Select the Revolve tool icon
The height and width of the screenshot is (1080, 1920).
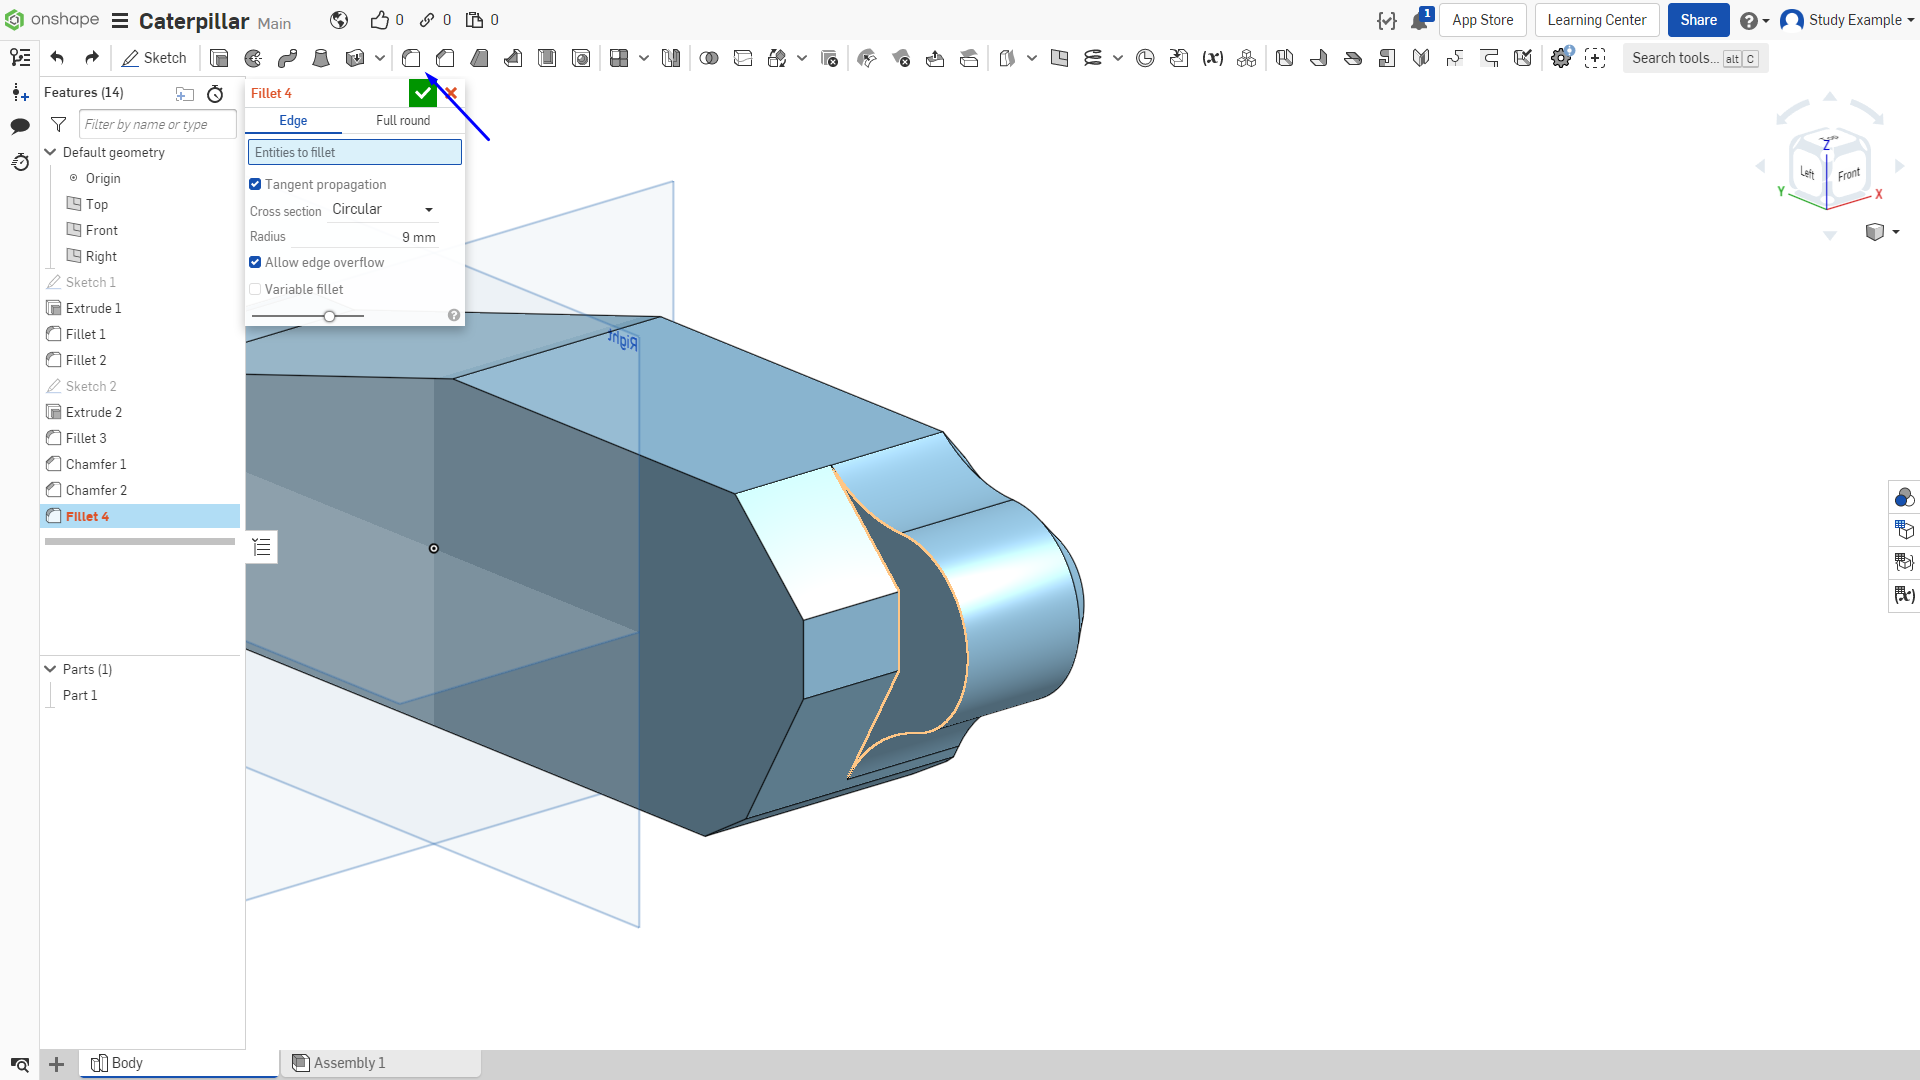click(x=253, y=58)
